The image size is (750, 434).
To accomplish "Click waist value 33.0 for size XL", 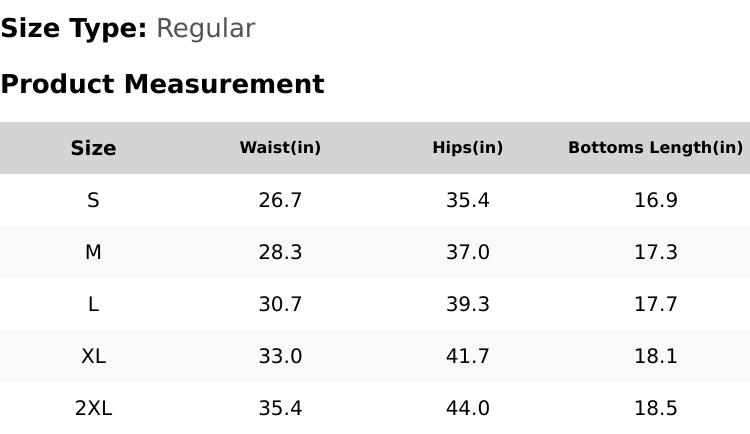I will pos(280,356).
